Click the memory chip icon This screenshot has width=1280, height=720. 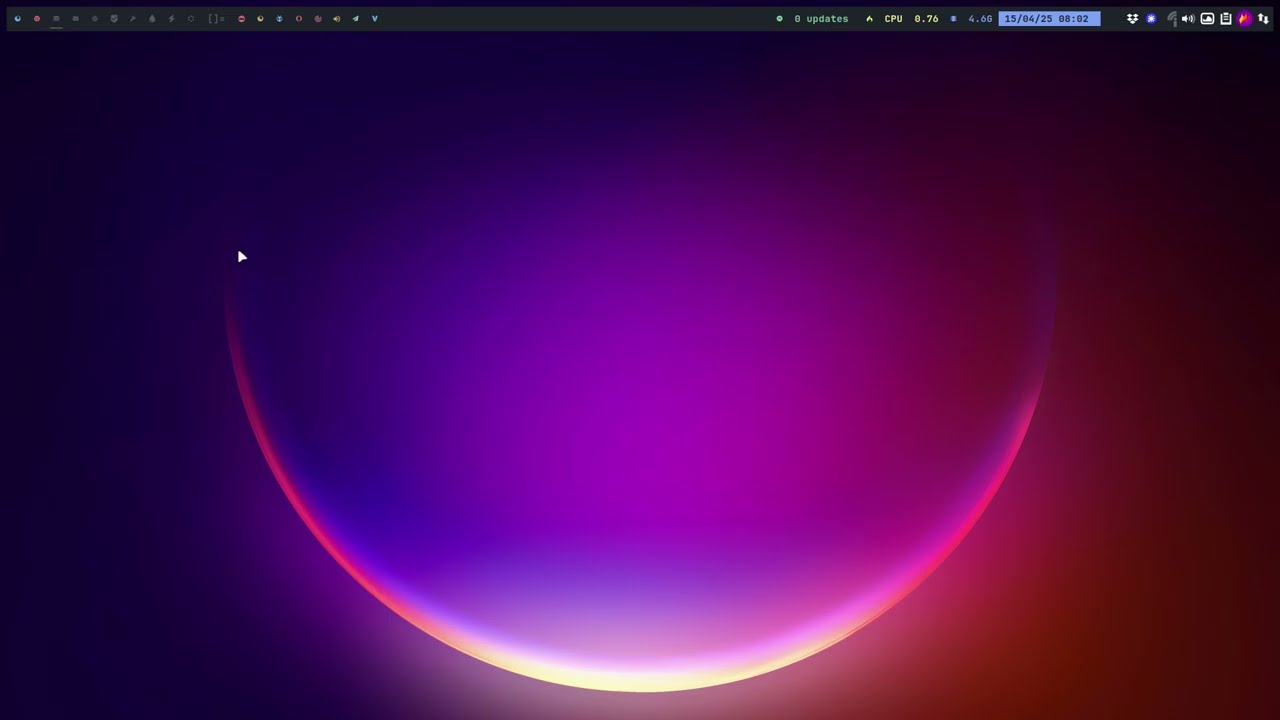click(x=953, y=19)
